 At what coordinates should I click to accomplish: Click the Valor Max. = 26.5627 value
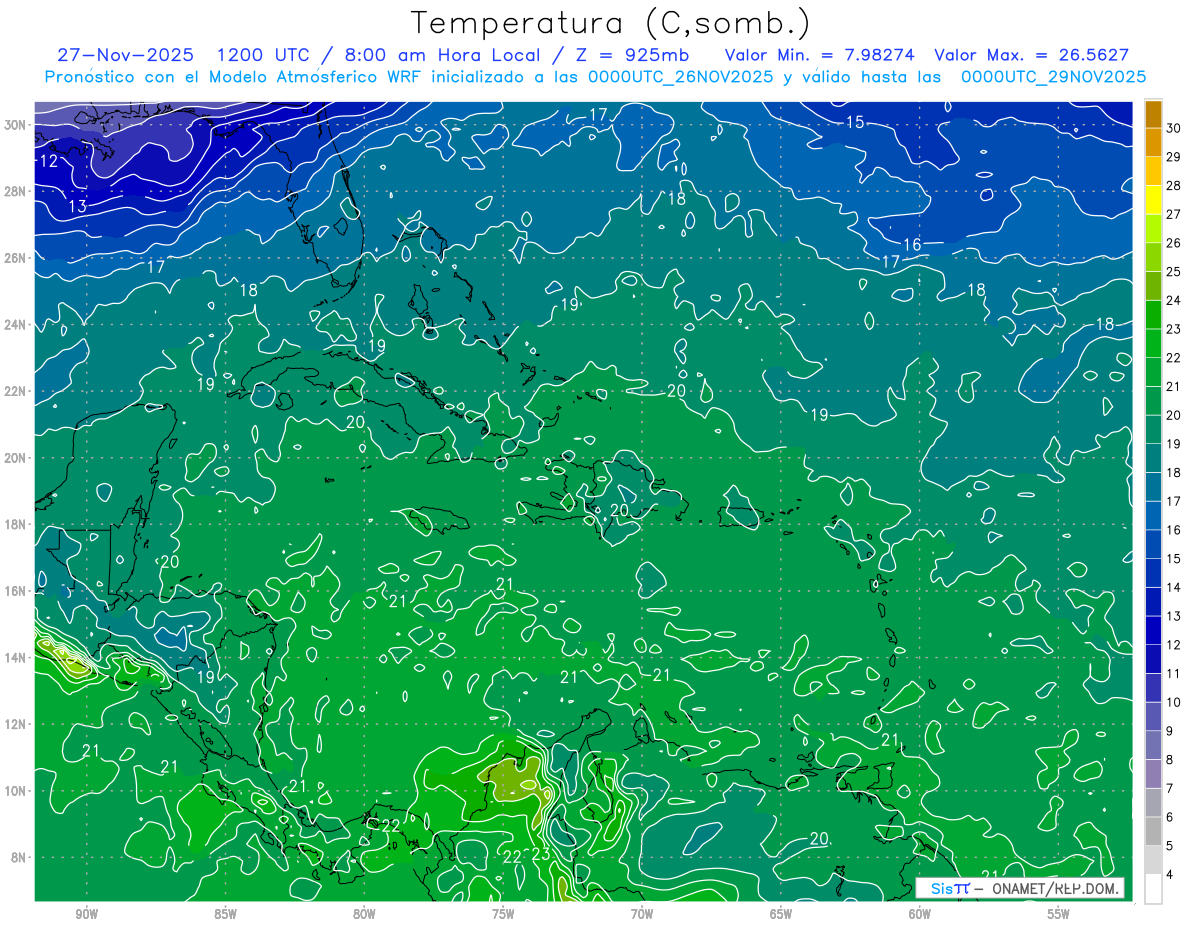click(x=1031, y=55)
